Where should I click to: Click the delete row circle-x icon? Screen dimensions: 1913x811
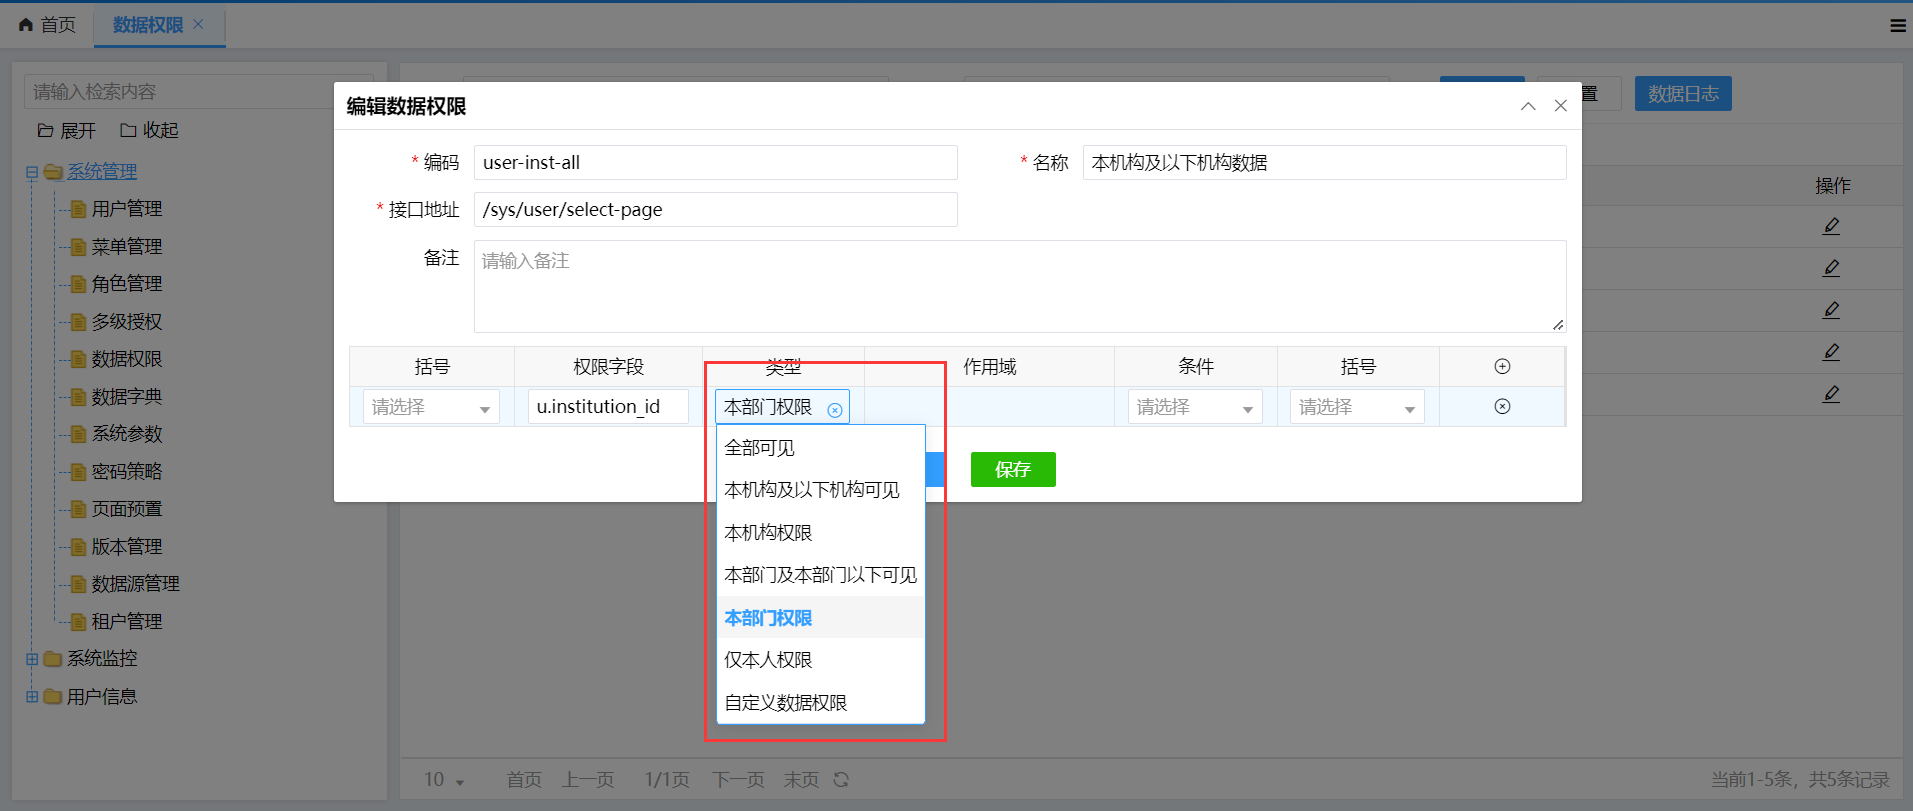click(1502, 407)
